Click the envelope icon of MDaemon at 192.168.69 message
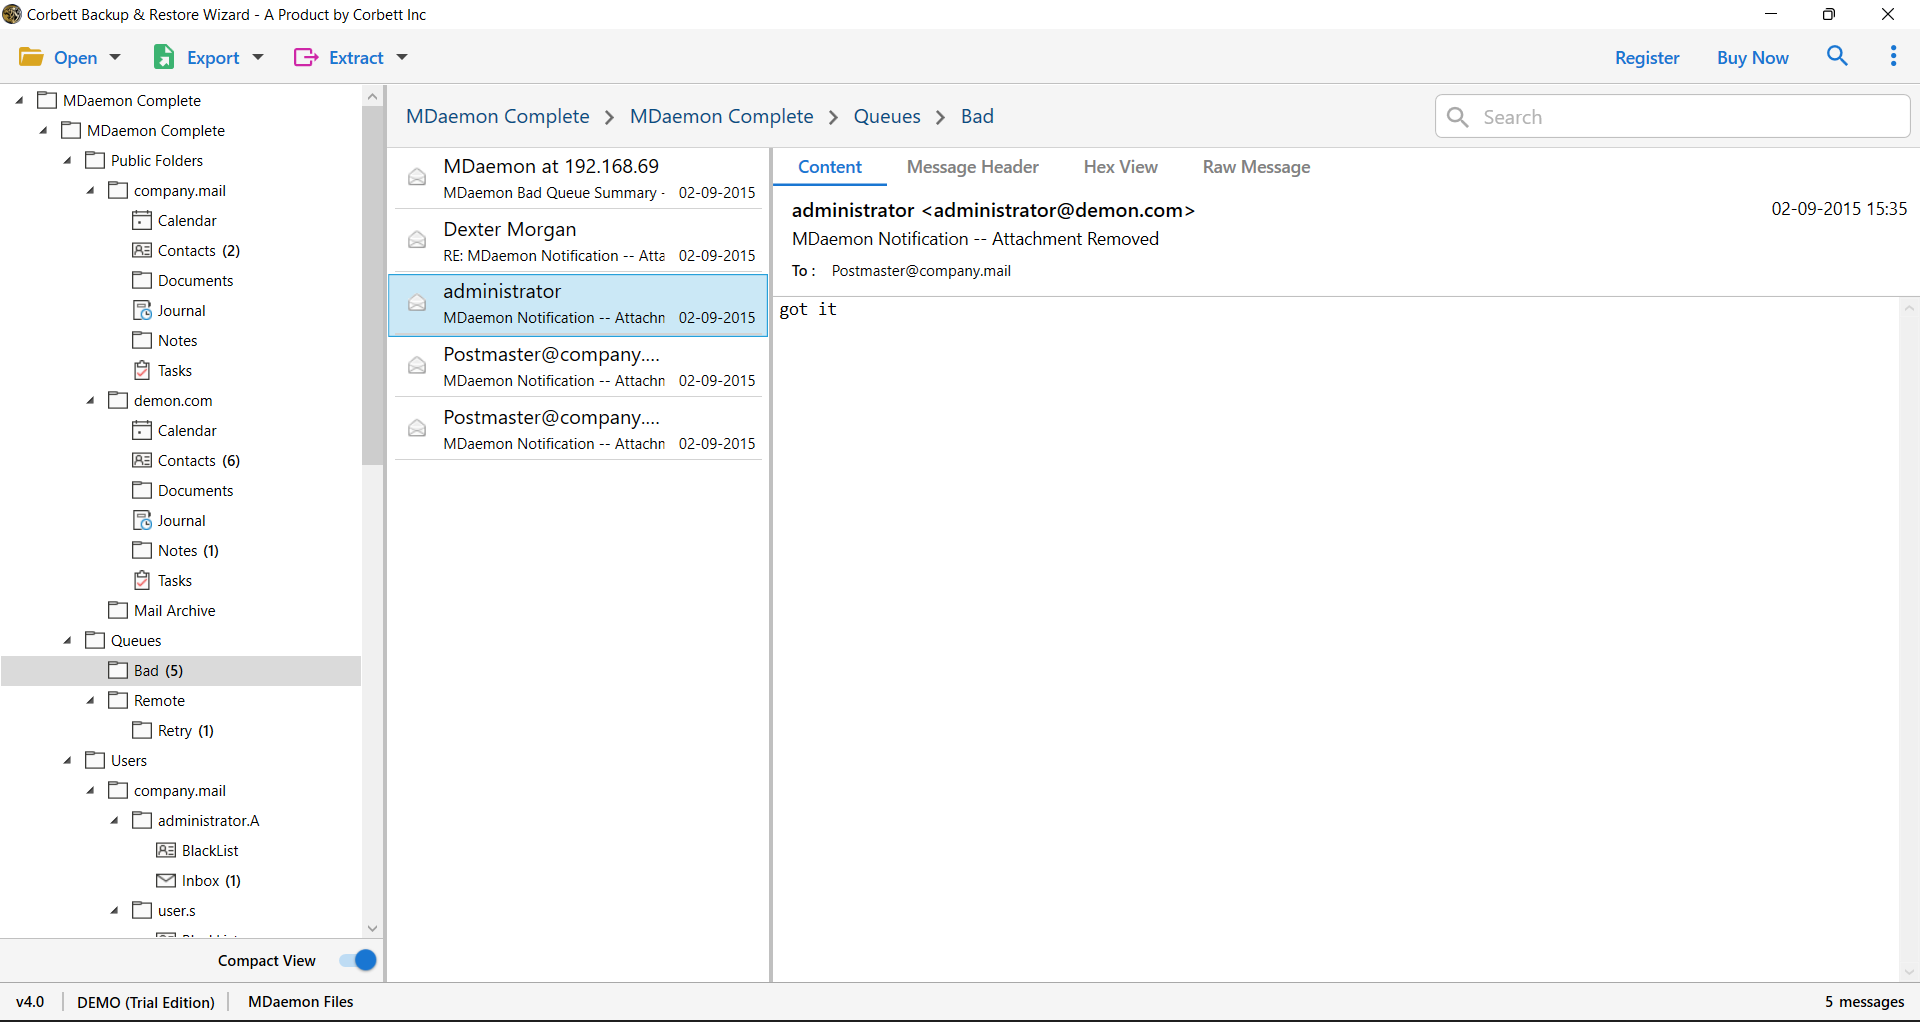The width and height of the screenshot is (1920, 1022). (417, 177)
